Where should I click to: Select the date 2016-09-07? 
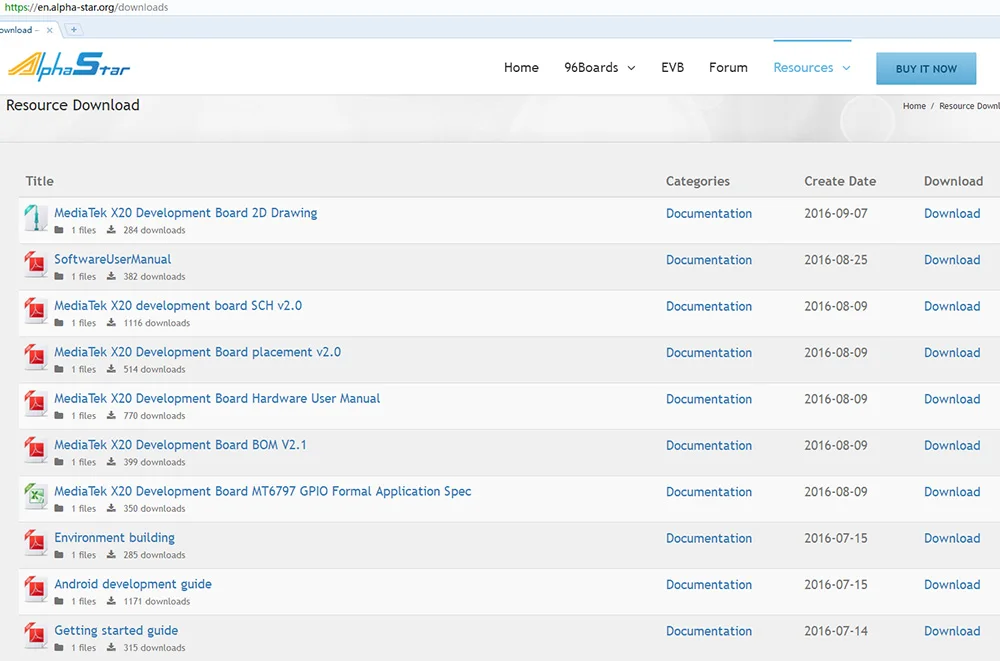point(835,214)
